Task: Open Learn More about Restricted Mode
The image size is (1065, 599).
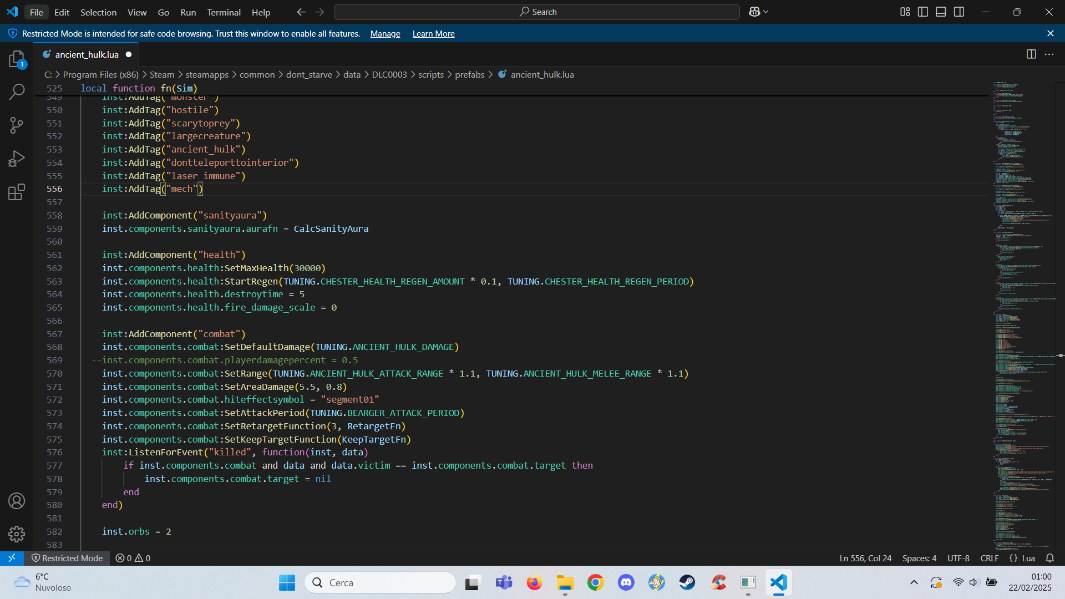Action: [433, 33]
